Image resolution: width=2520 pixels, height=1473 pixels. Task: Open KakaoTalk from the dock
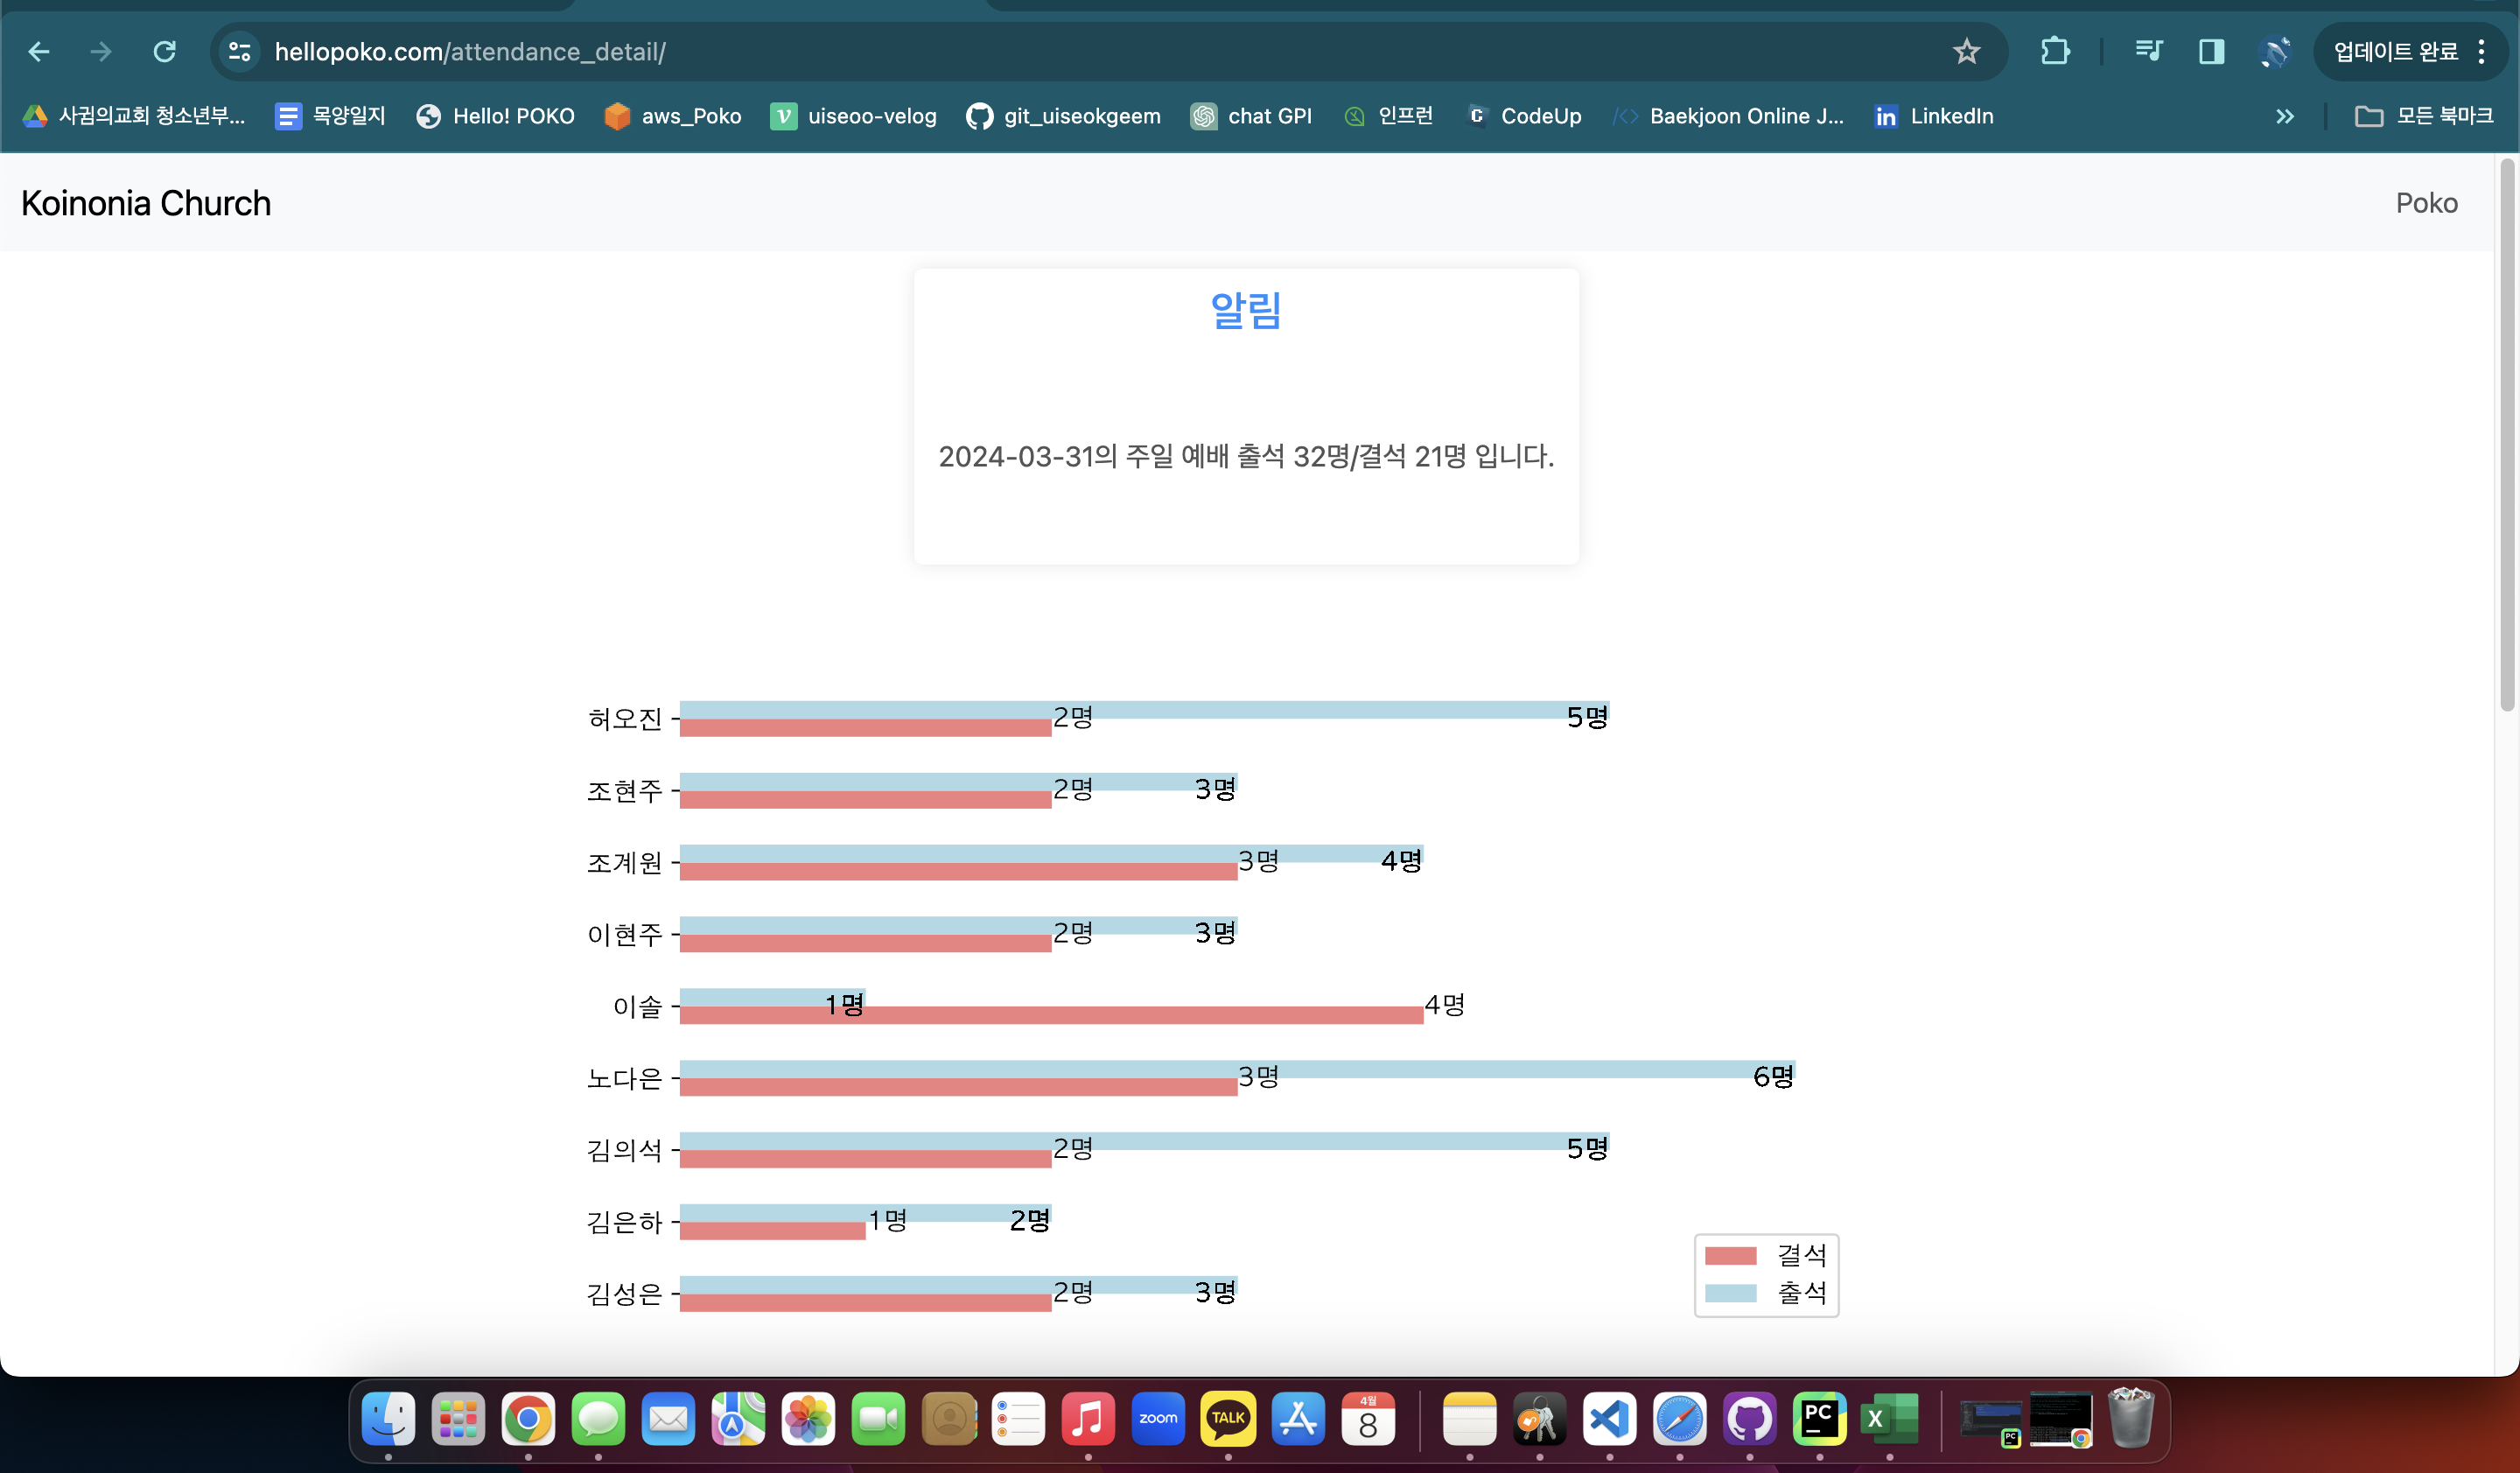click(1227, 1418)
